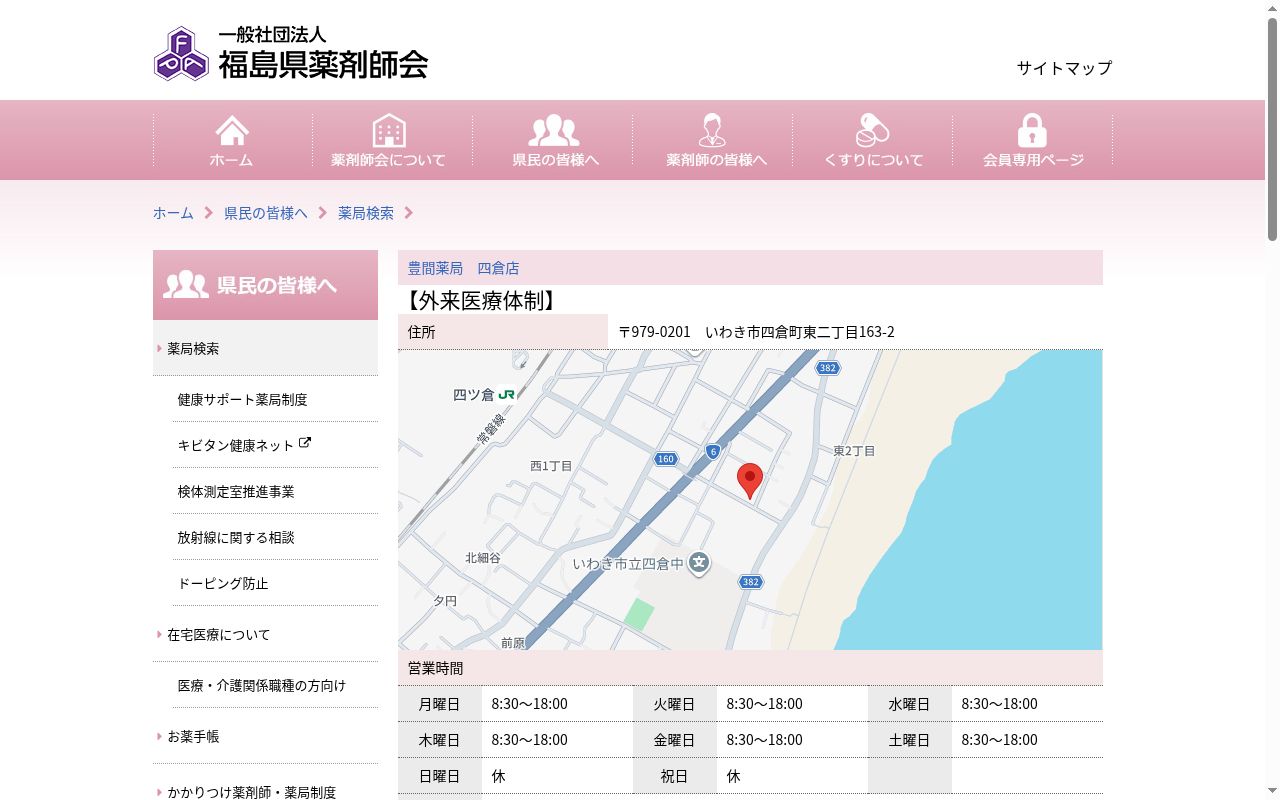Click the 豊間薬局 四倉店 pharmacy title

pos(463,268)
